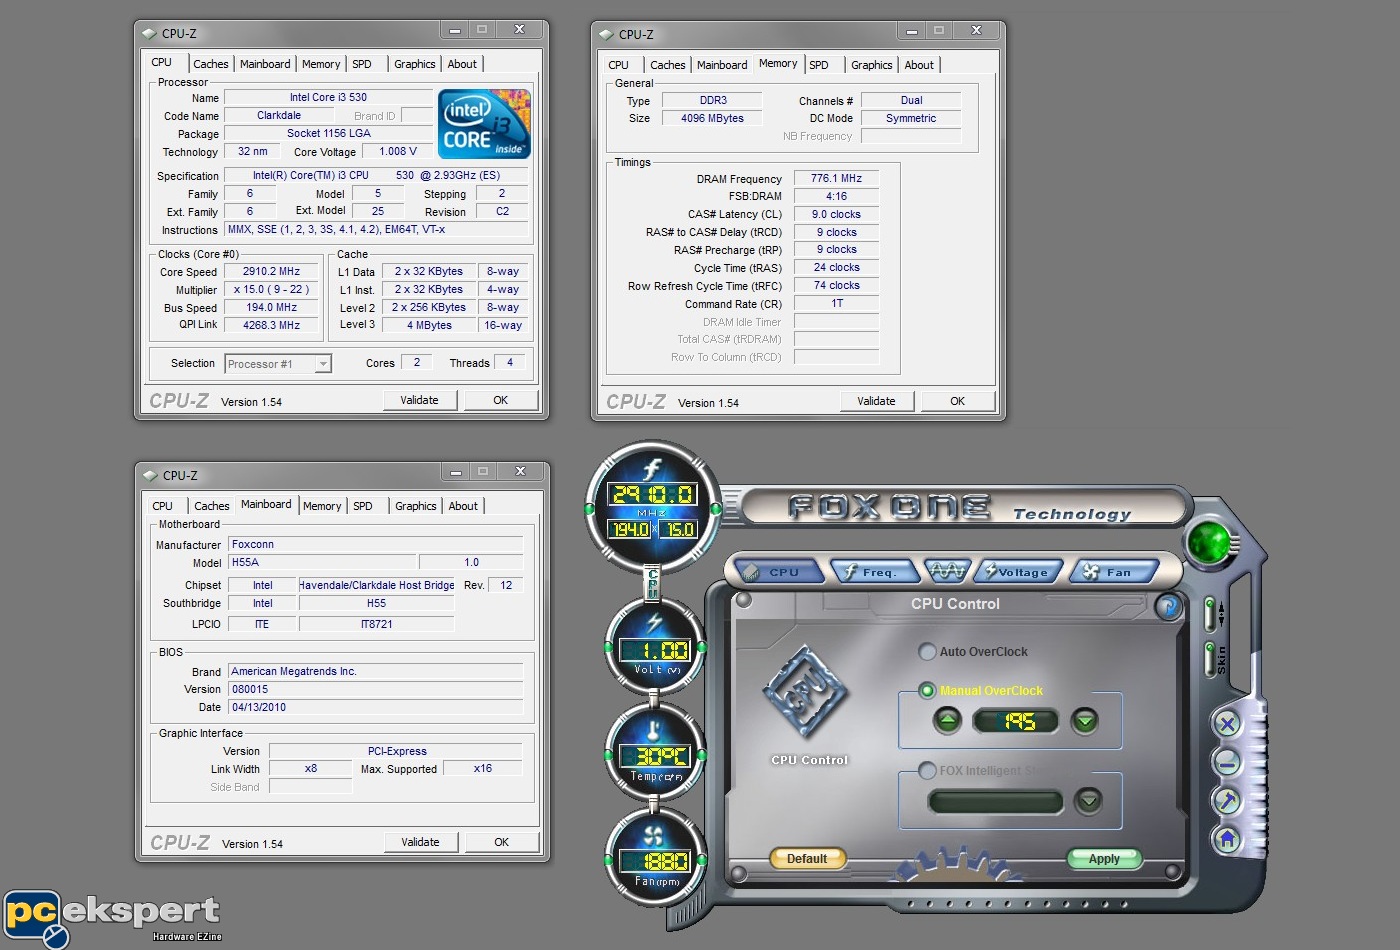Open Caches tab in Mainboard CPU-Z window
1400x950 pixels.
tap(212, 506)
